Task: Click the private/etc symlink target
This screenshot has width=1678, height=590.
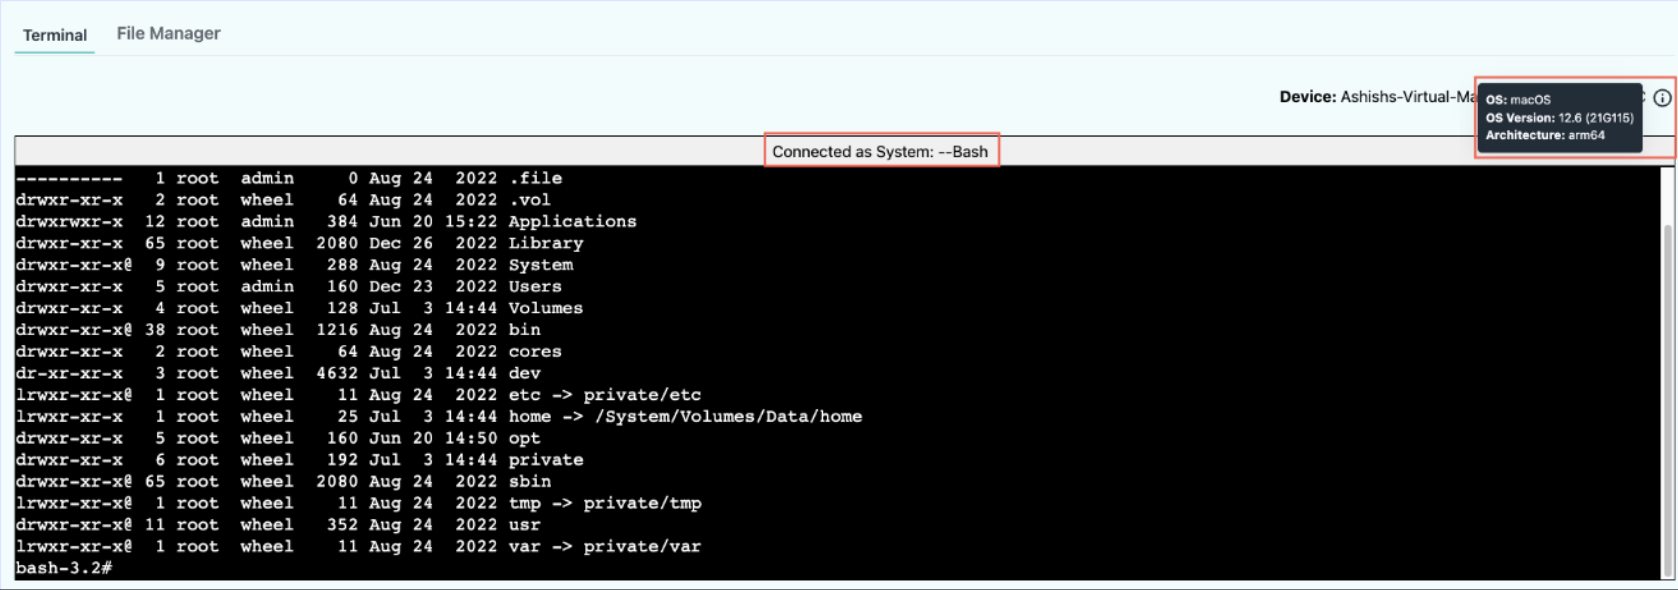Action: [642, 395]
